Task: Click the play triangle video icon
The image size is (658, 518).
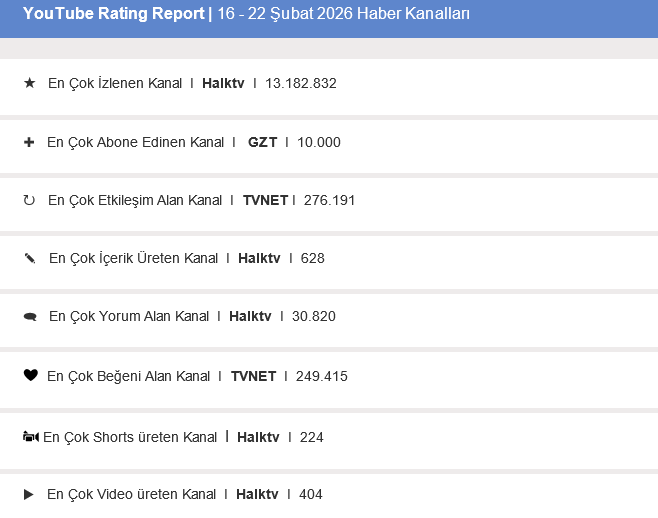Action: tap(29, 494)
